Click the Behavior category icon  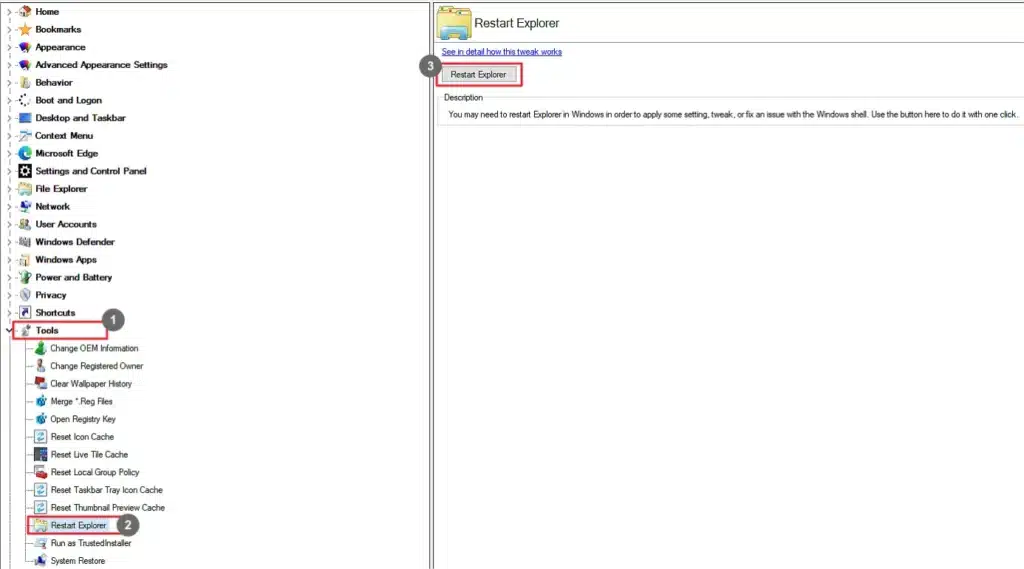(25, 82)
